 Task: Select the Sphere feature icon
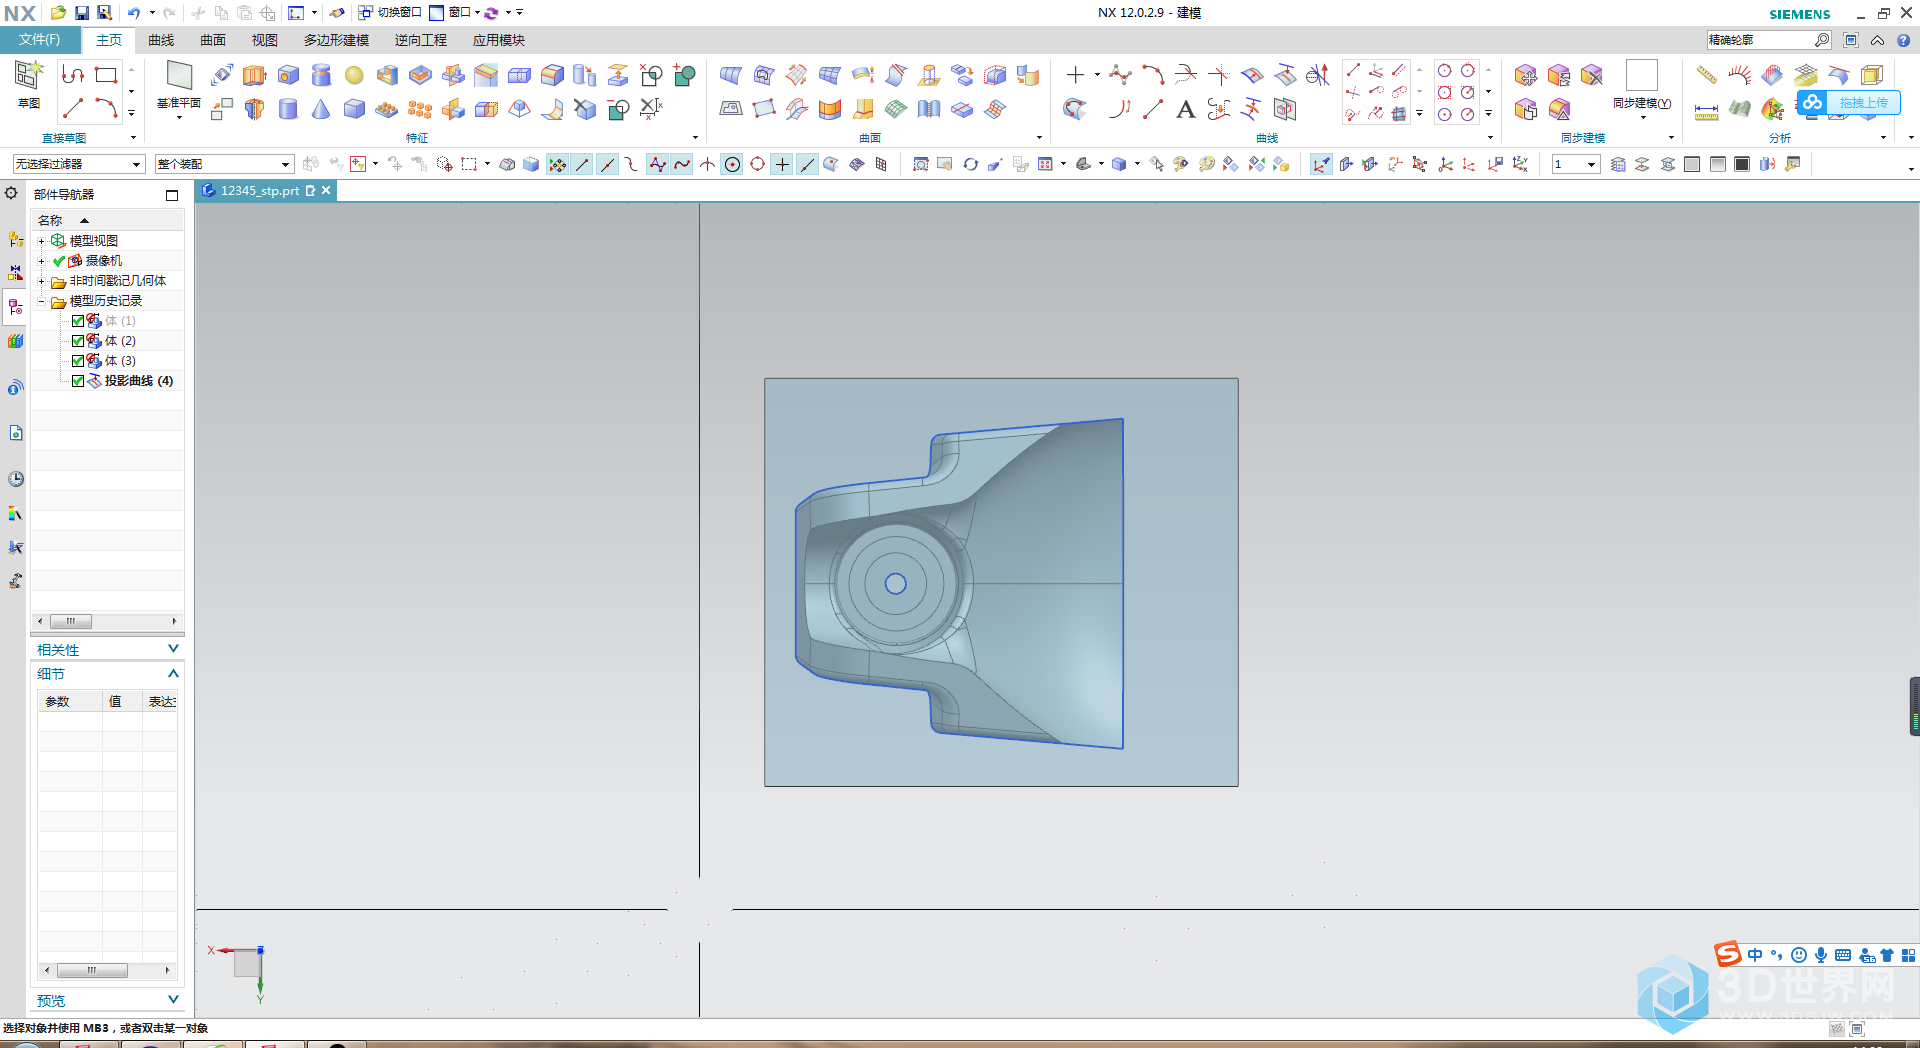[x=354, y=75]
